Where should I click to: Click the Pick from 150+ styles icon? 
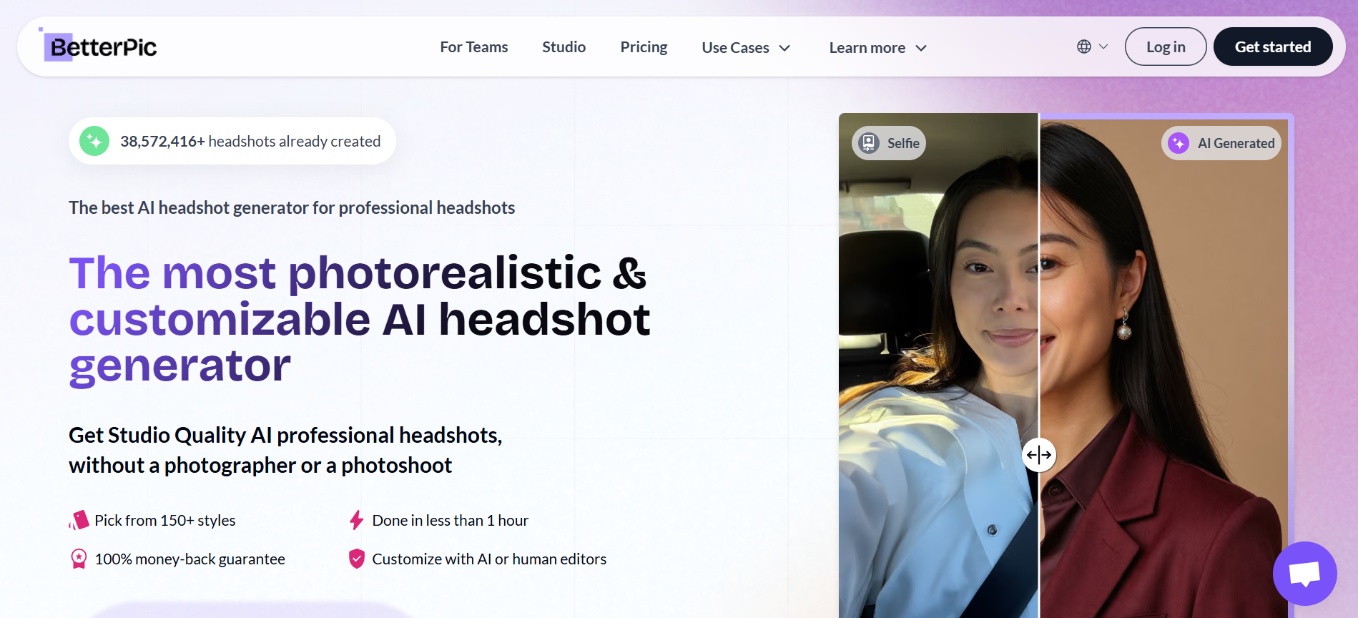(x=79, y=520)
